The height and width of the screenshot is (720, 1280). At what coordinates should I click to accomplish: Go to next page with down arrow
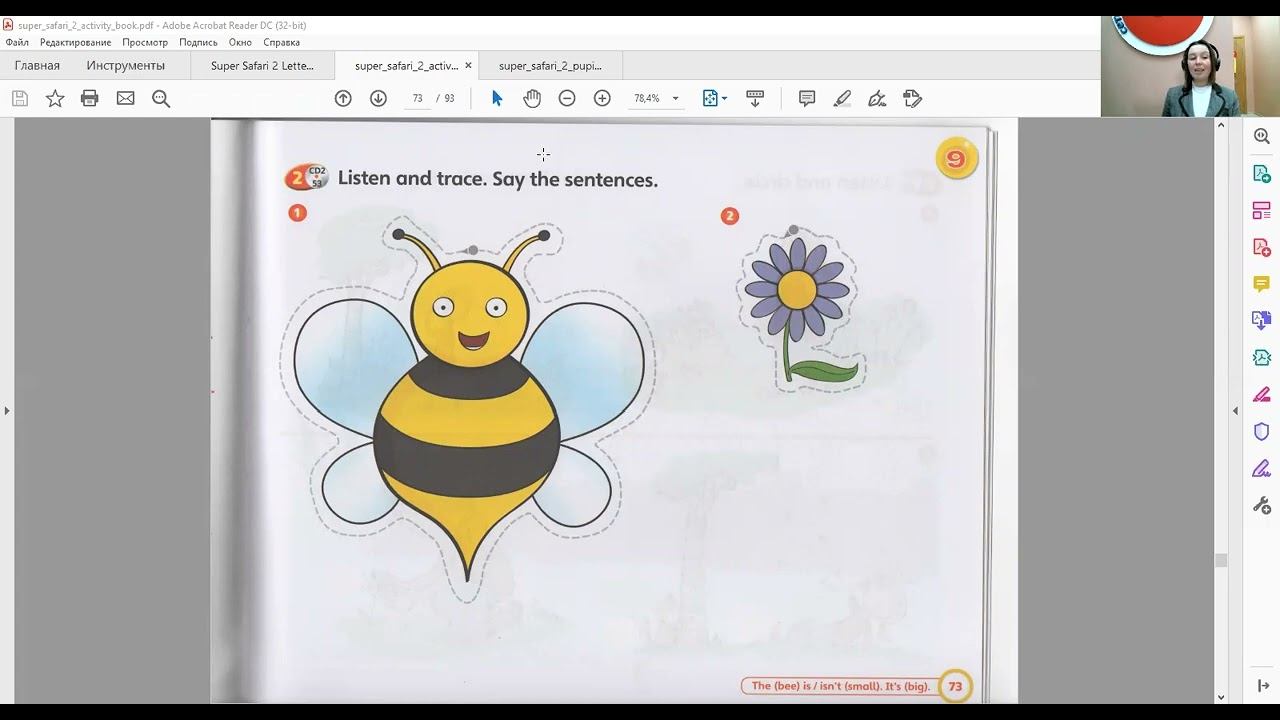click(x=378, y=98)
